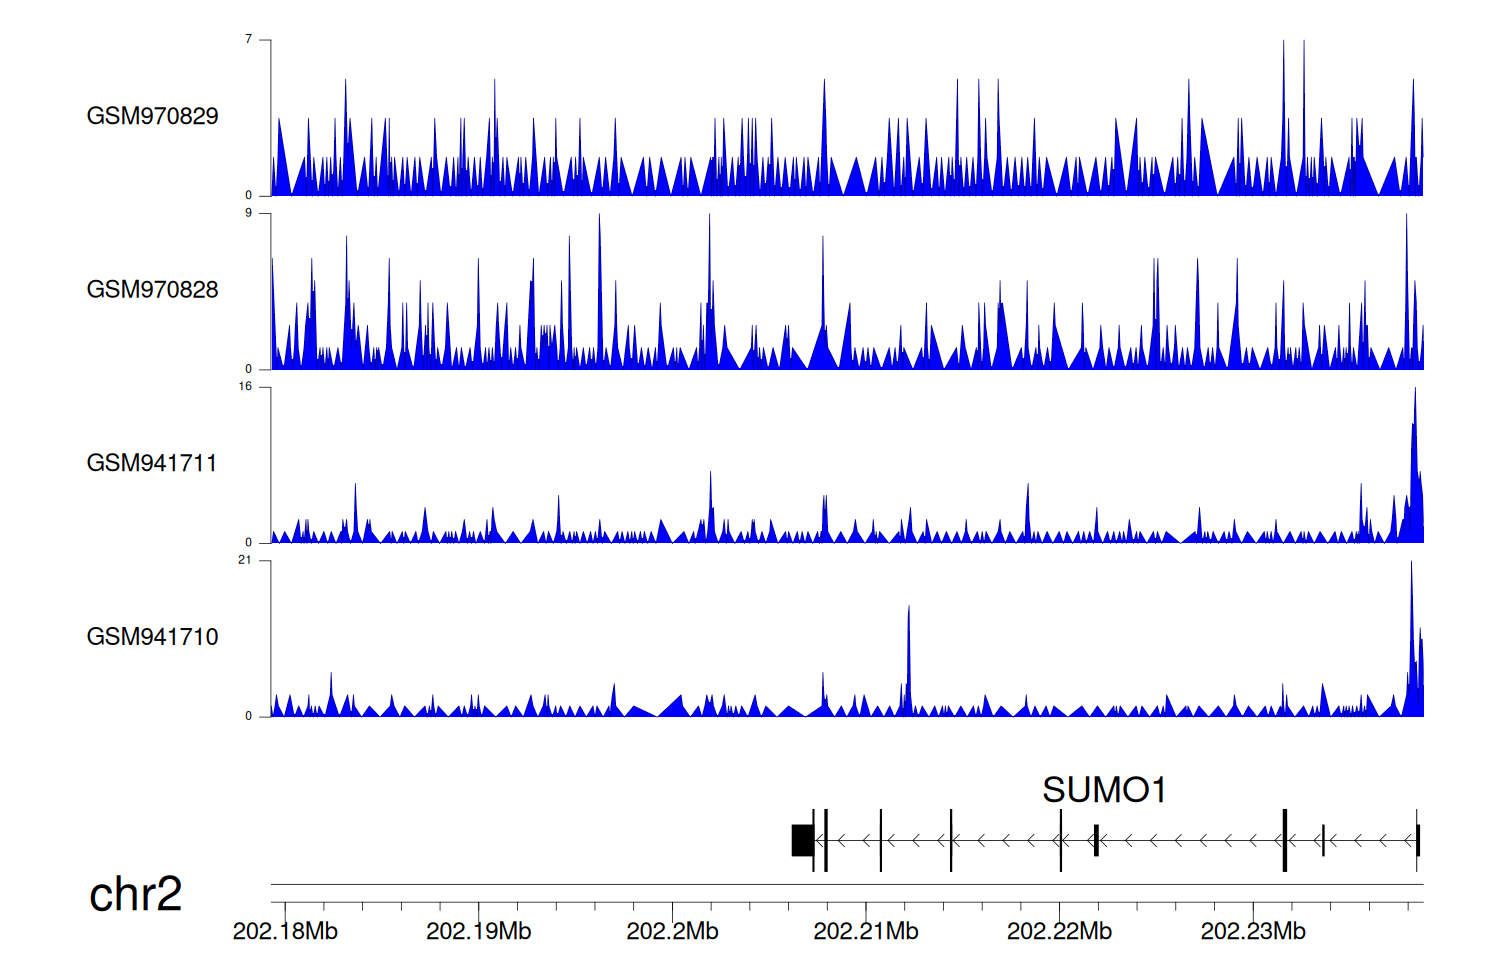The image size is (1500, 980).
Task: Click the y-axis maximum 7 on GSM970829
Action: [249, 39]
